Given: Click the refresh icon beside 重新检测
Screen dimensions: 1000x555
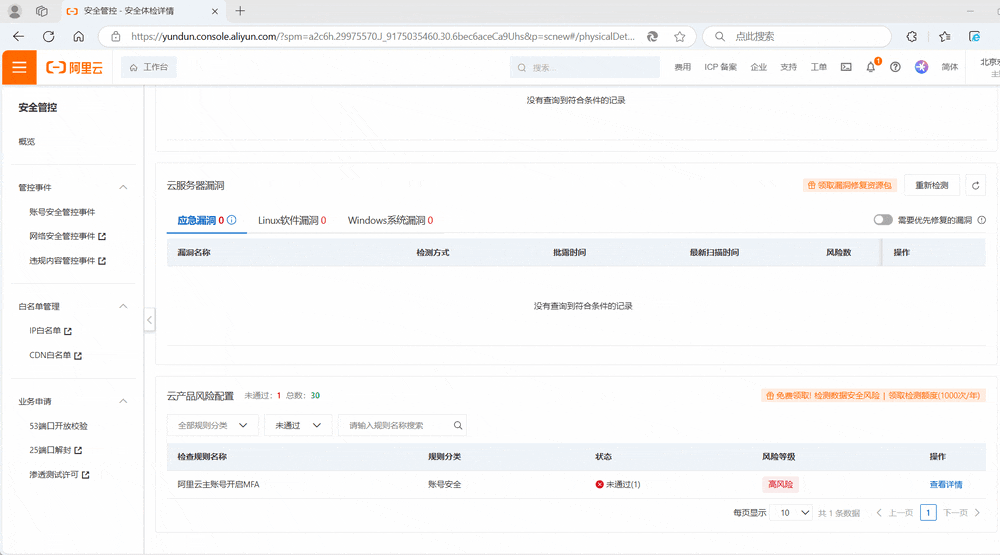Looking at the screenshot, I should [x=975, y=186].
